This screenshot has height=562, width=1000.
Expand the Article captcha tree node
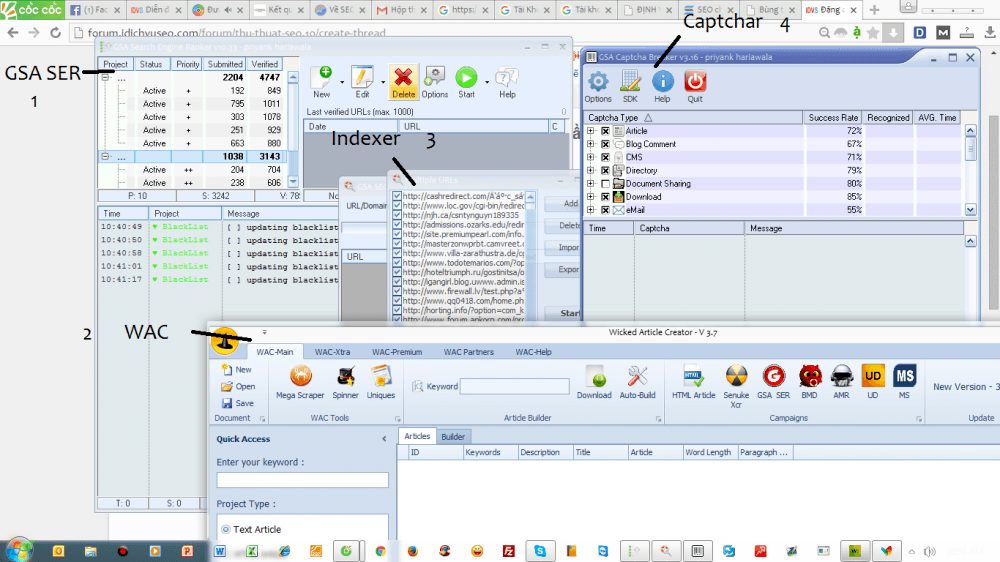tap(591, 131)
